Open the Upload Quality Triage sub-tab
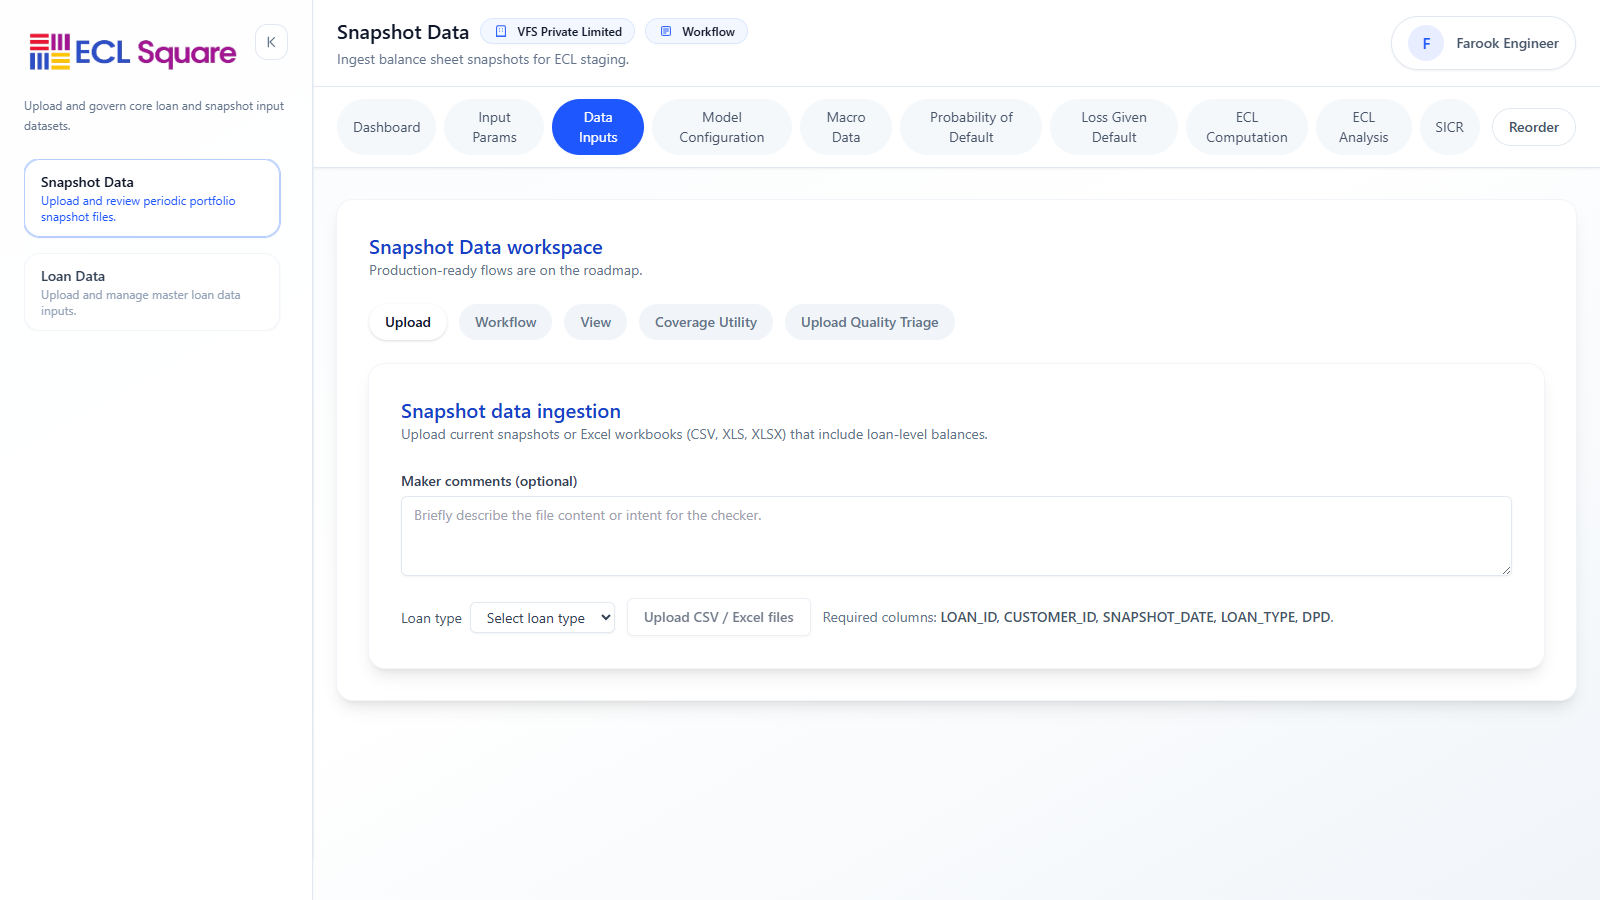 point(870,322)
